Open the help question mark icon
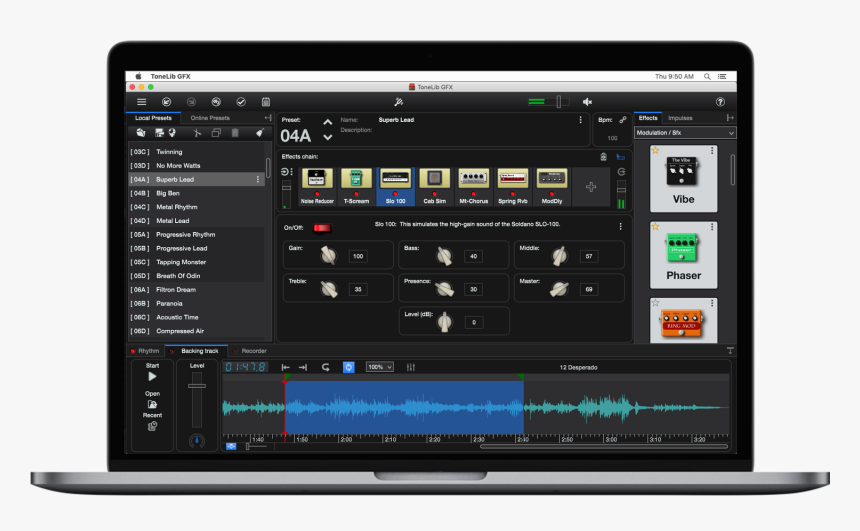The width and height of the screenshot is (860, 531). click(x=720, y=102)
